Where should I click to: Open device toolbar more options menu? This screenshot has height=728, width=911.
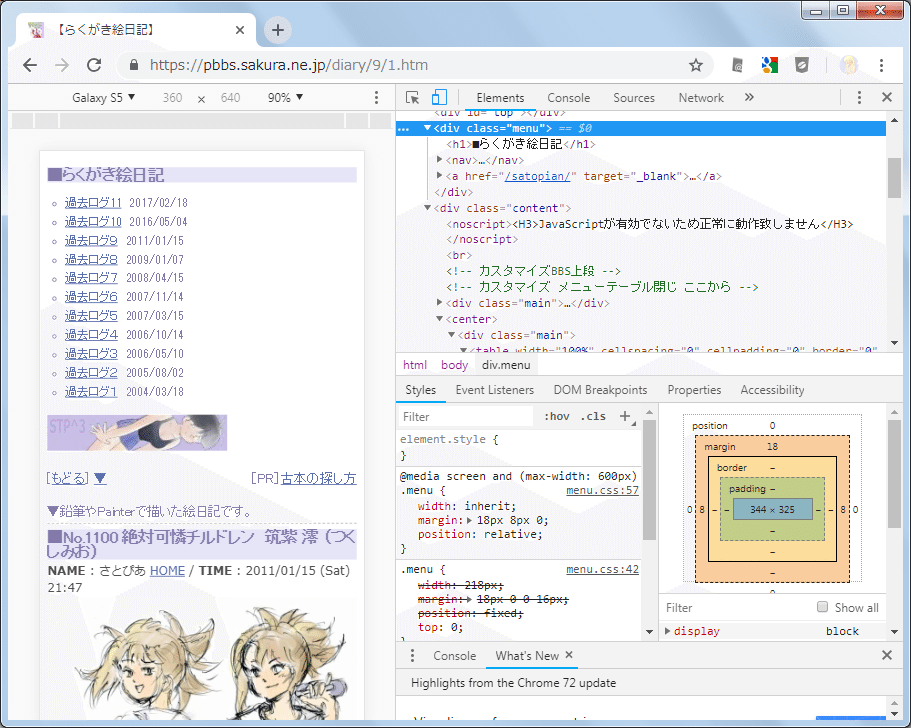(x=376, y=97)
